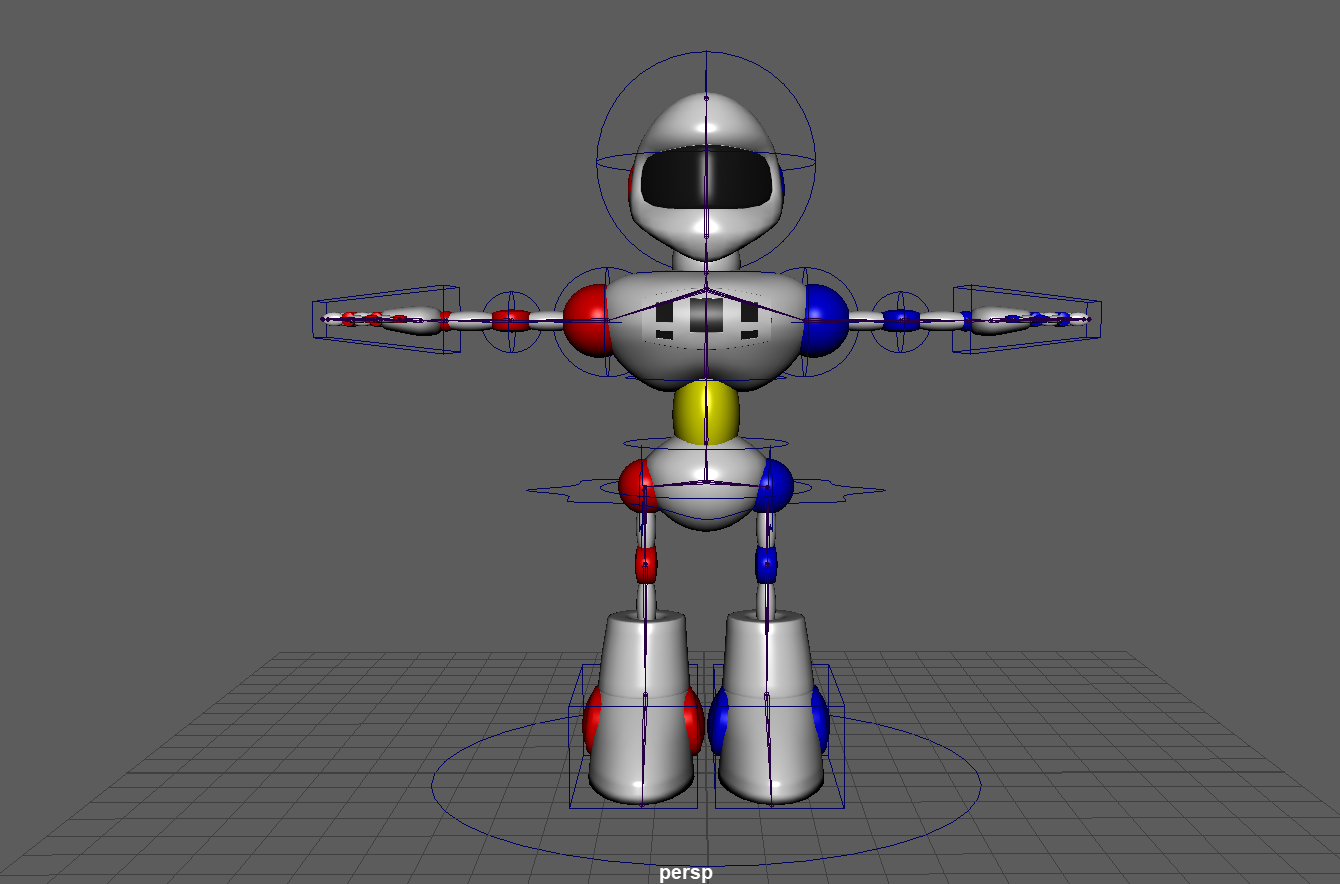The image size is (1340, 884).
Task: Select the blue knee joint
Action: coord(766,565)
